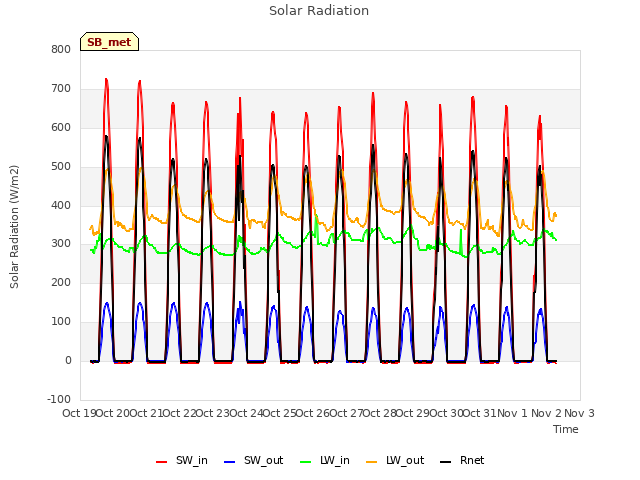Toggle the SW_out legend entry
640x480 pixels.
(x=253, y=460)
